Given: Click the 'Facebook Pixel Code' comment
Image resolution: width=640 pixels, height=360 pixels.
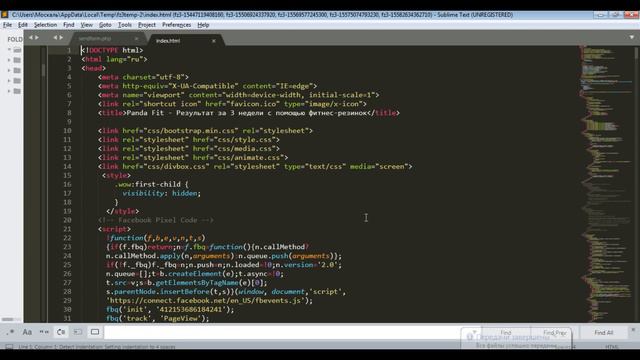Looking at the screenshot, I should coord(157,220).
